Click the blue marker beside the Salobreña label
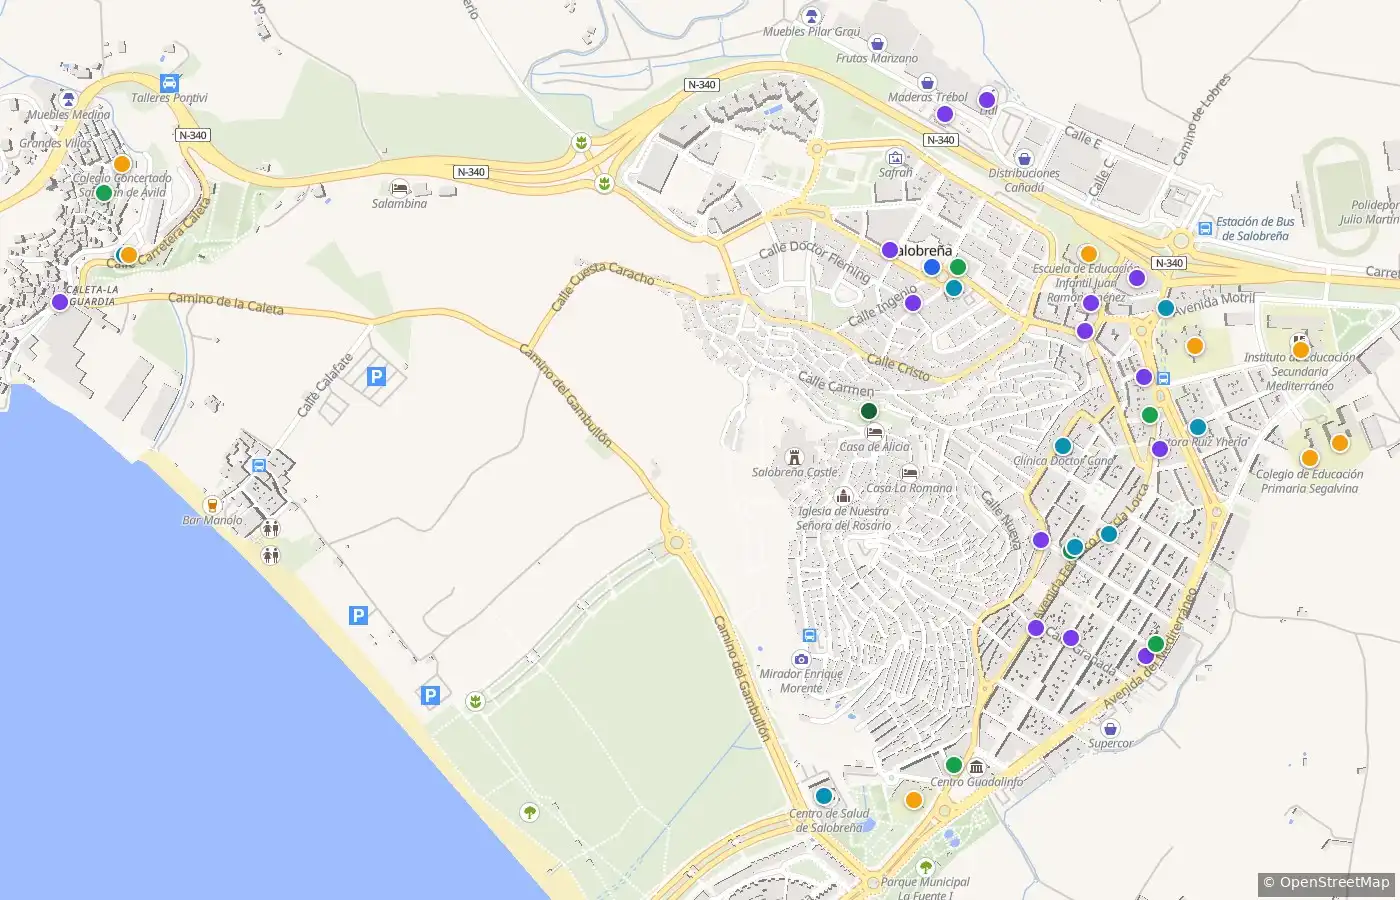Image resolution: width=1400 pixels, height=900 pixels. point(932,267)
